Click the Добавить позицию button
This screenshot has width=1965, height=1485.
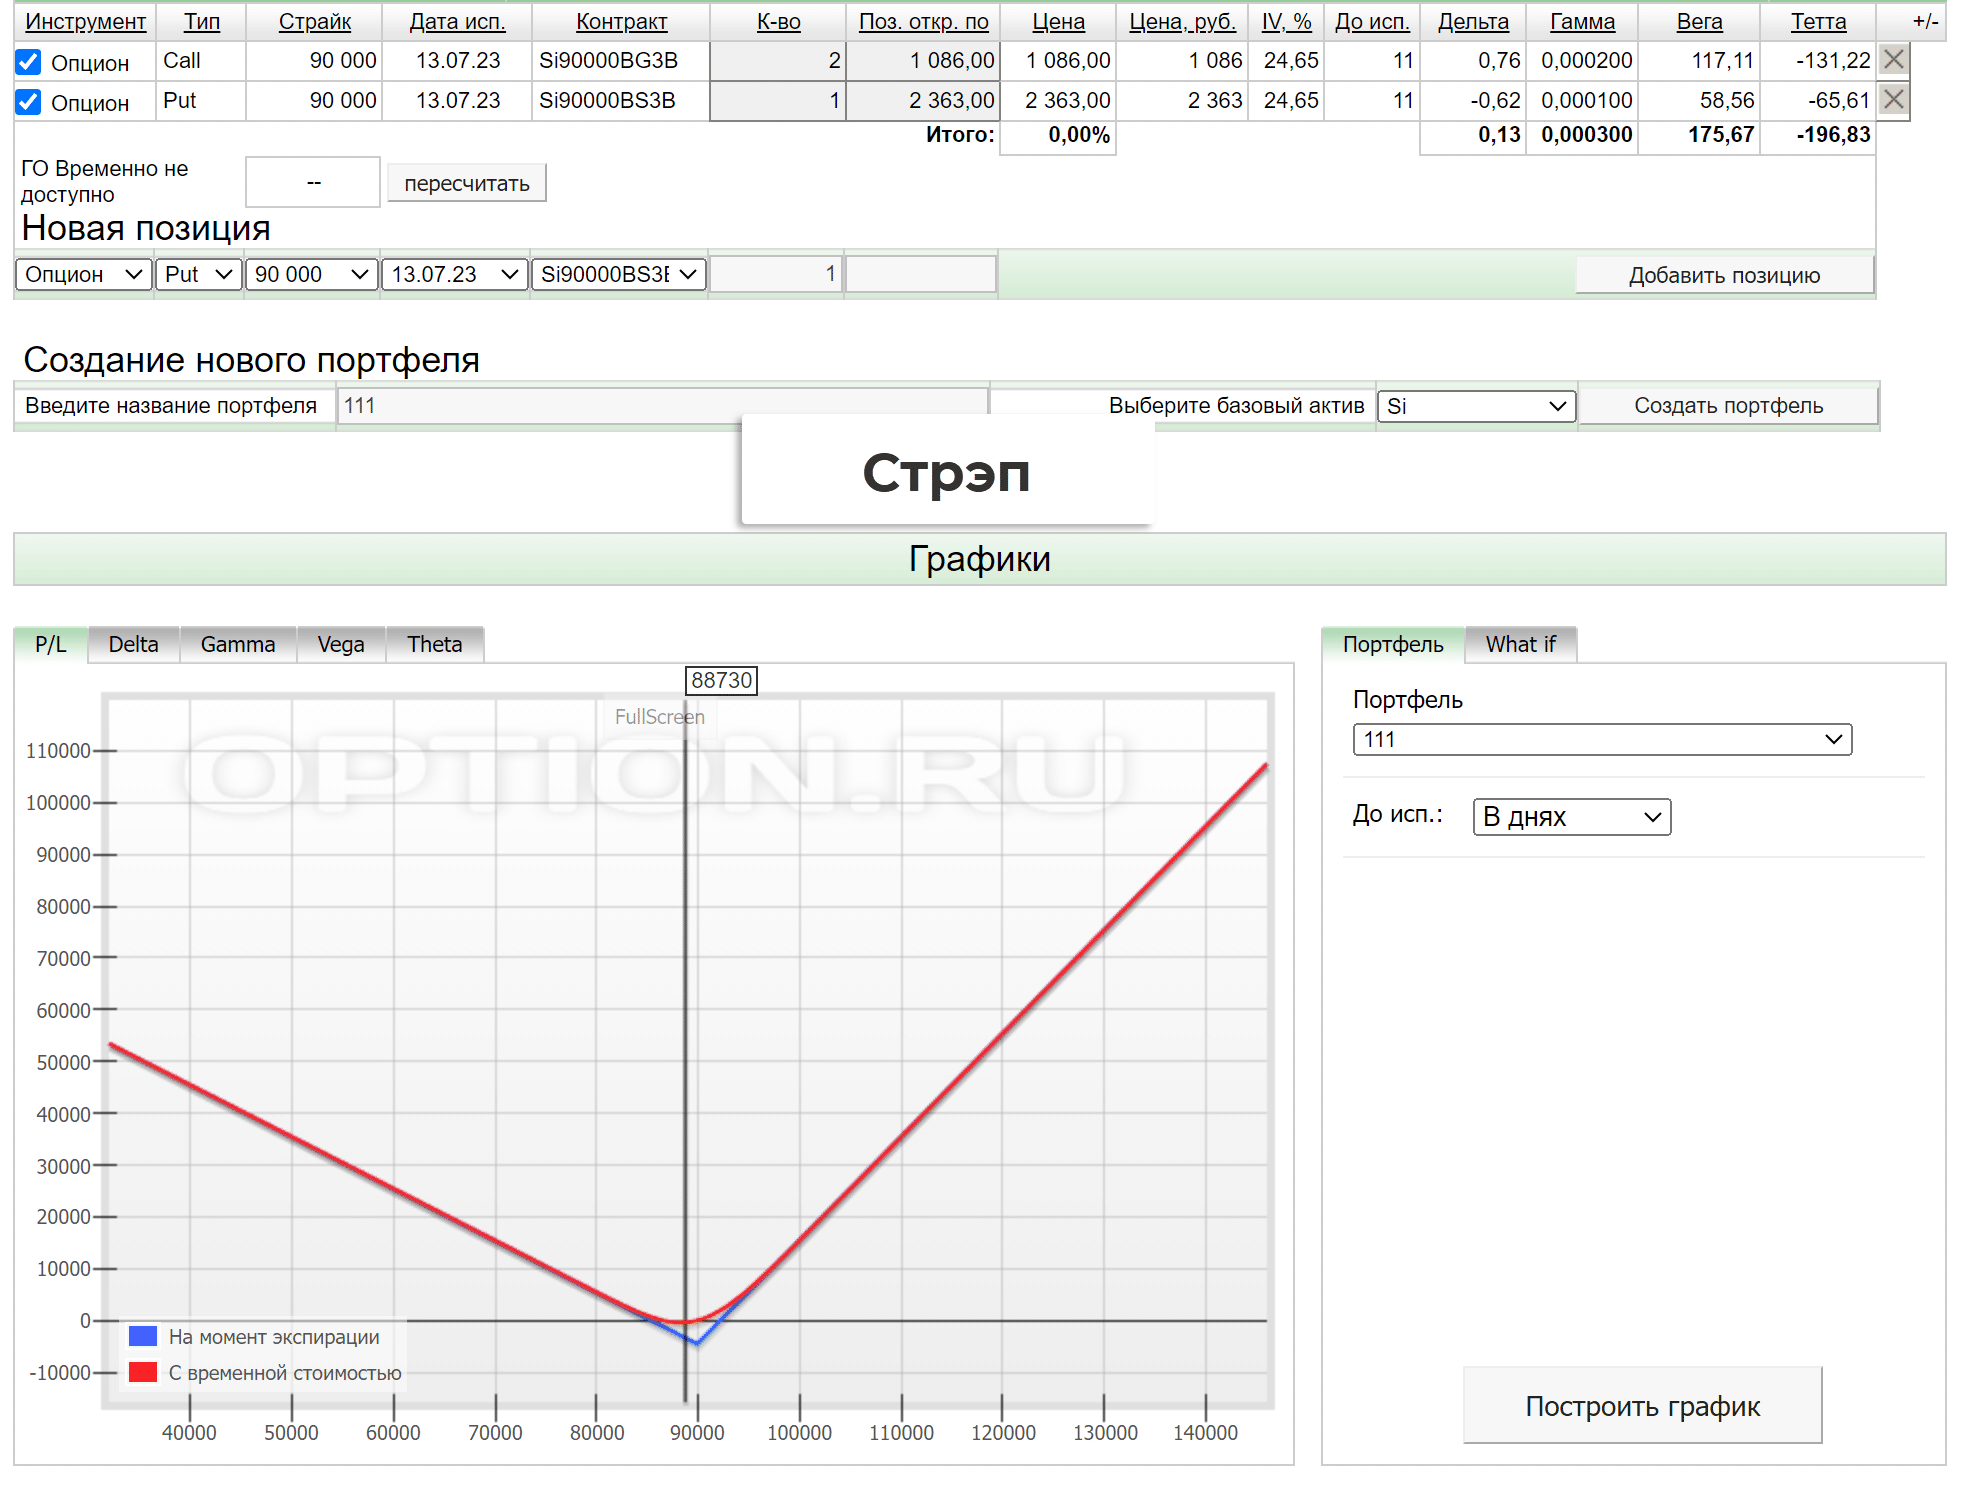(1723, 276)
